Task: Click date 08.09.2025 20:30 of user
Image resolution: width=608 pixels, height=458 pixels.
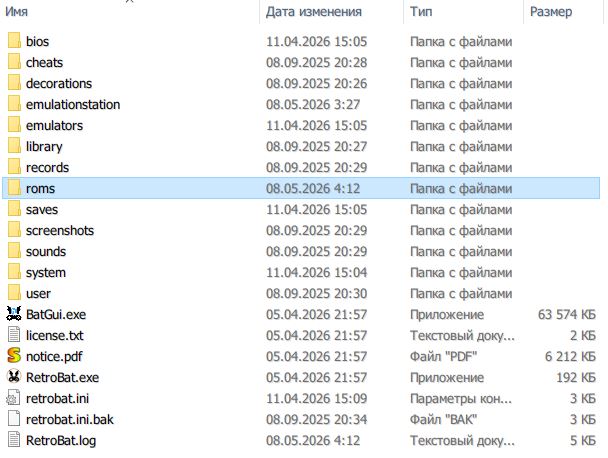Action: click(x=316, y=294)
